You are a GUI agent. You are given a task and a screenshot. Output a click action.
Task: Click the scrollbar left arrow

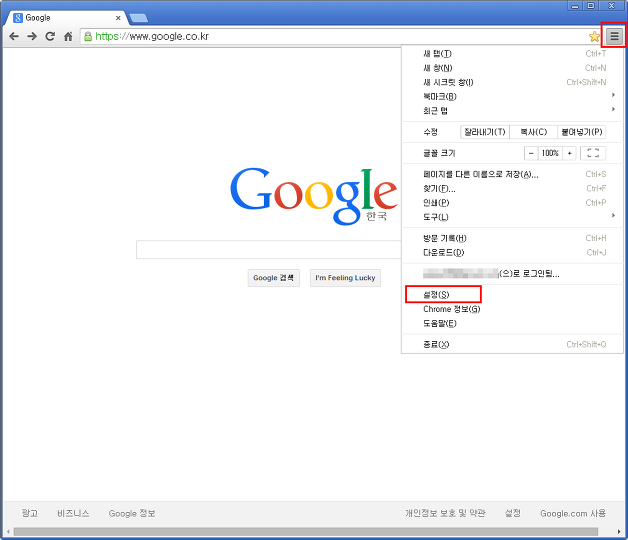[8, 532]
